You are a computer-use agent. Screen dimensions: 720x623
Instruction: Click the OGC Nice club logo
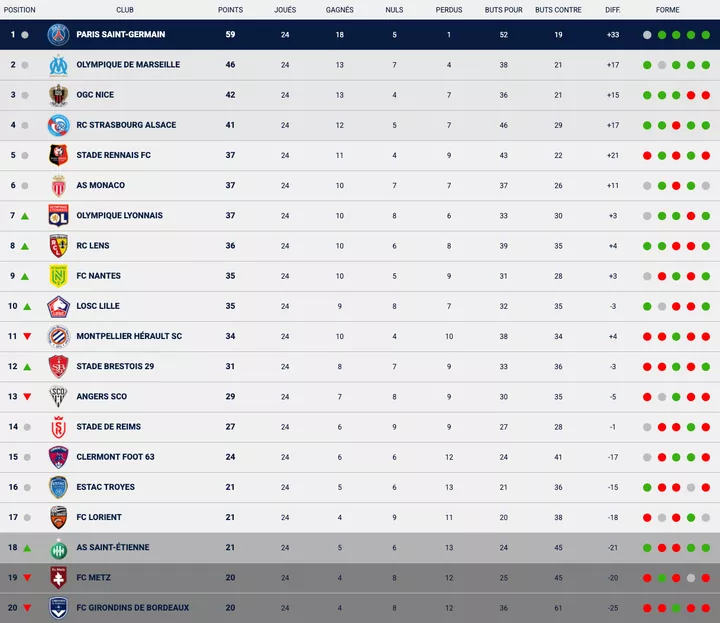[x=58, y=95]
